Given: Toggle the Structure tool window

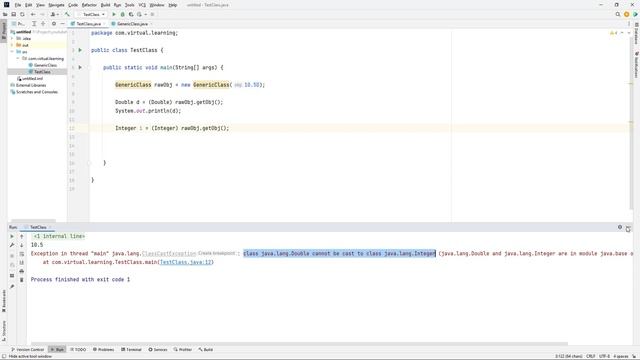Looking at the screenshot, I should click(x=4, y=331).
